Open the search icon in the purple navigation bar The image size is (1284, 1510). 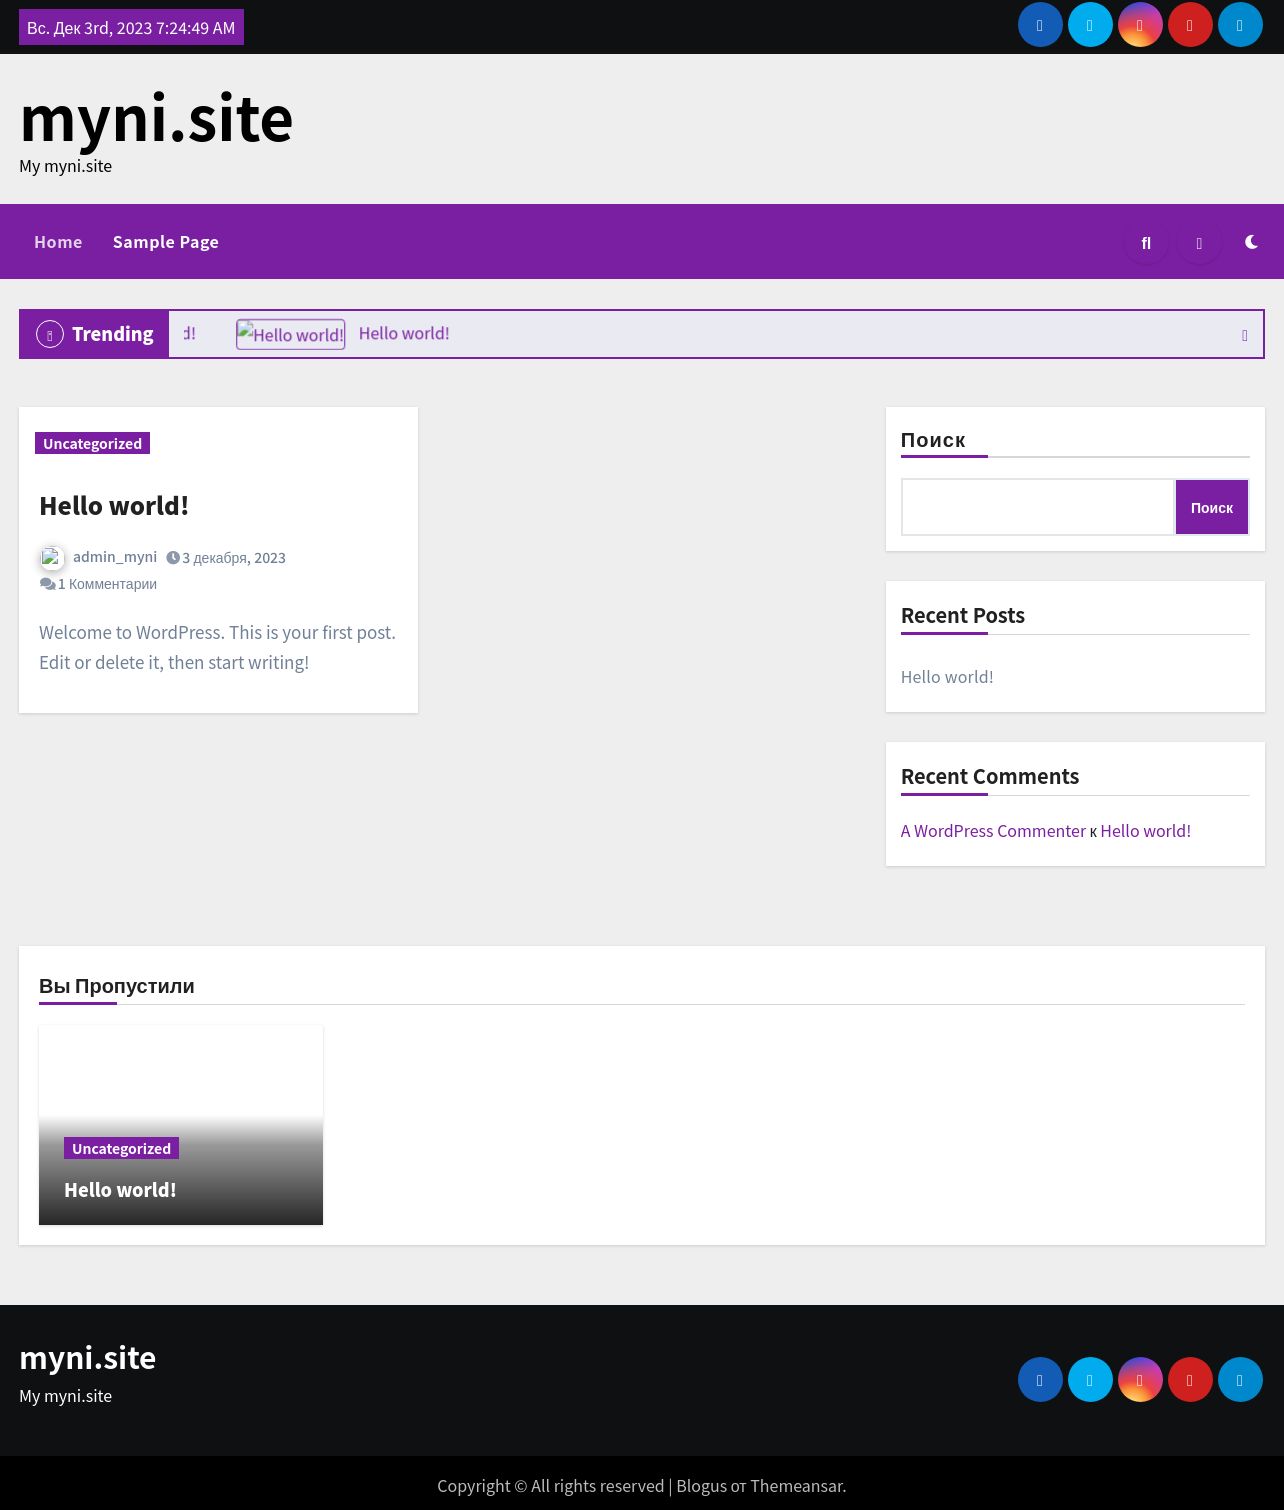pyautogui.click(x=1146, y=243)
